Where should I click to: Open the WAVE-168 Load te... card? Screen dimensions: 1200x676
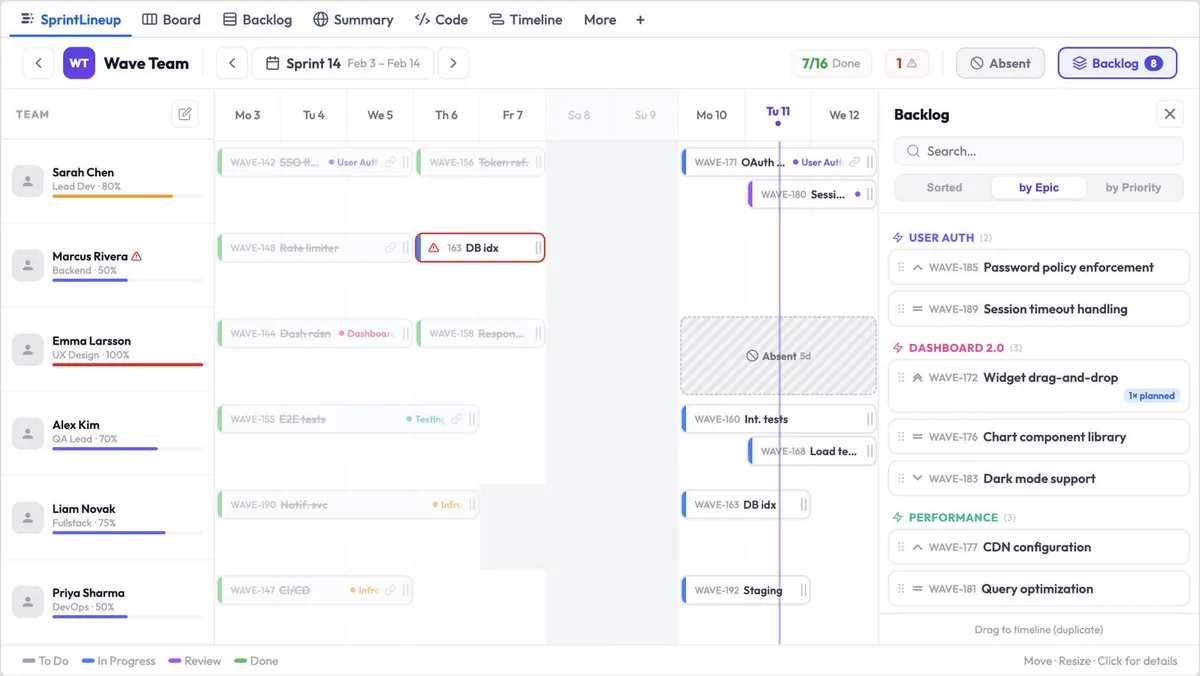click(811, 451)
